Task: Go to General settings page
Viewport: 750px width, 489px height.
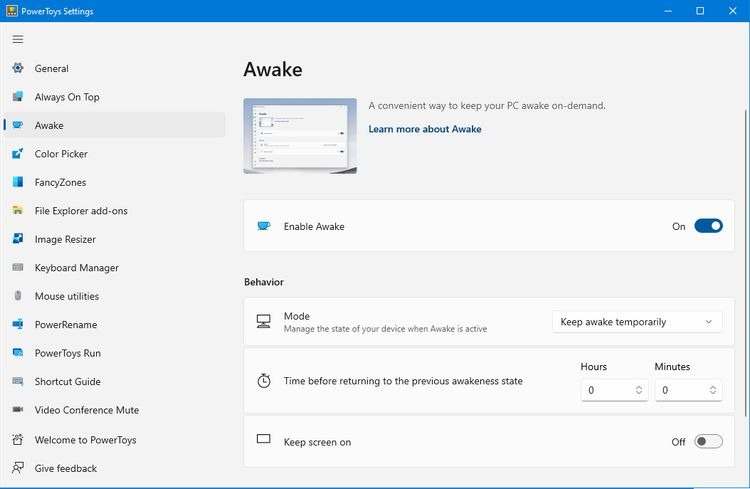Action: click(114, 68)
